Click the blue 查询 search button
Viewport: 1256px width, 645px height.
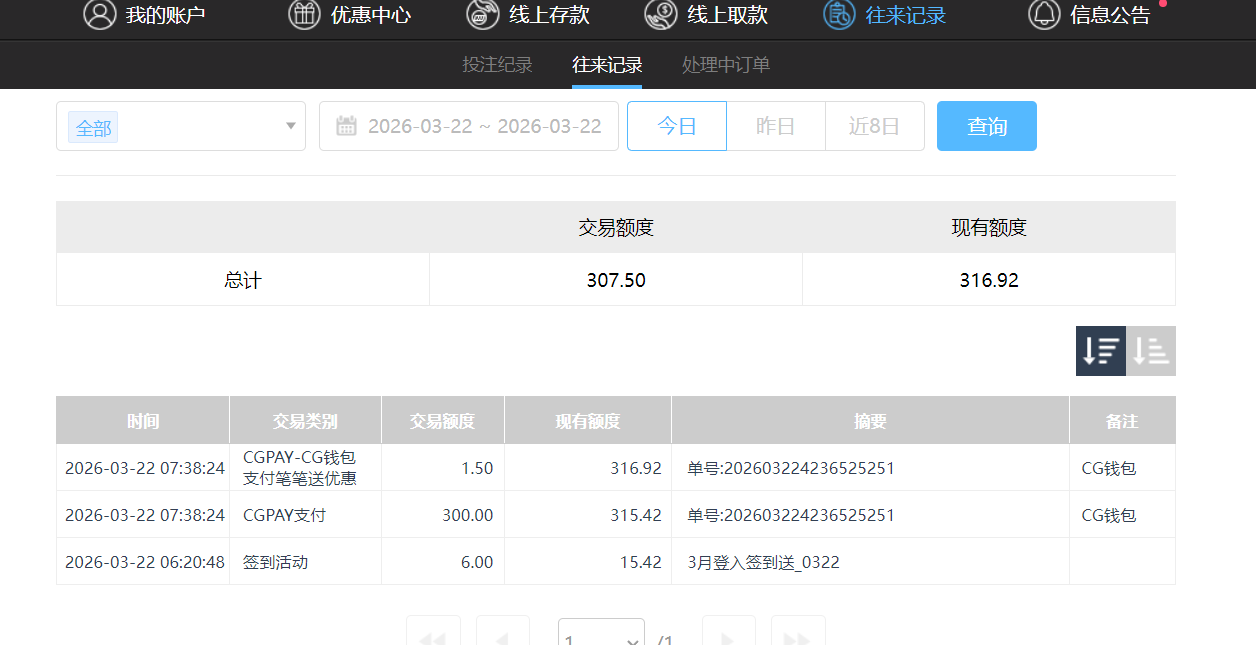(986, 125)
